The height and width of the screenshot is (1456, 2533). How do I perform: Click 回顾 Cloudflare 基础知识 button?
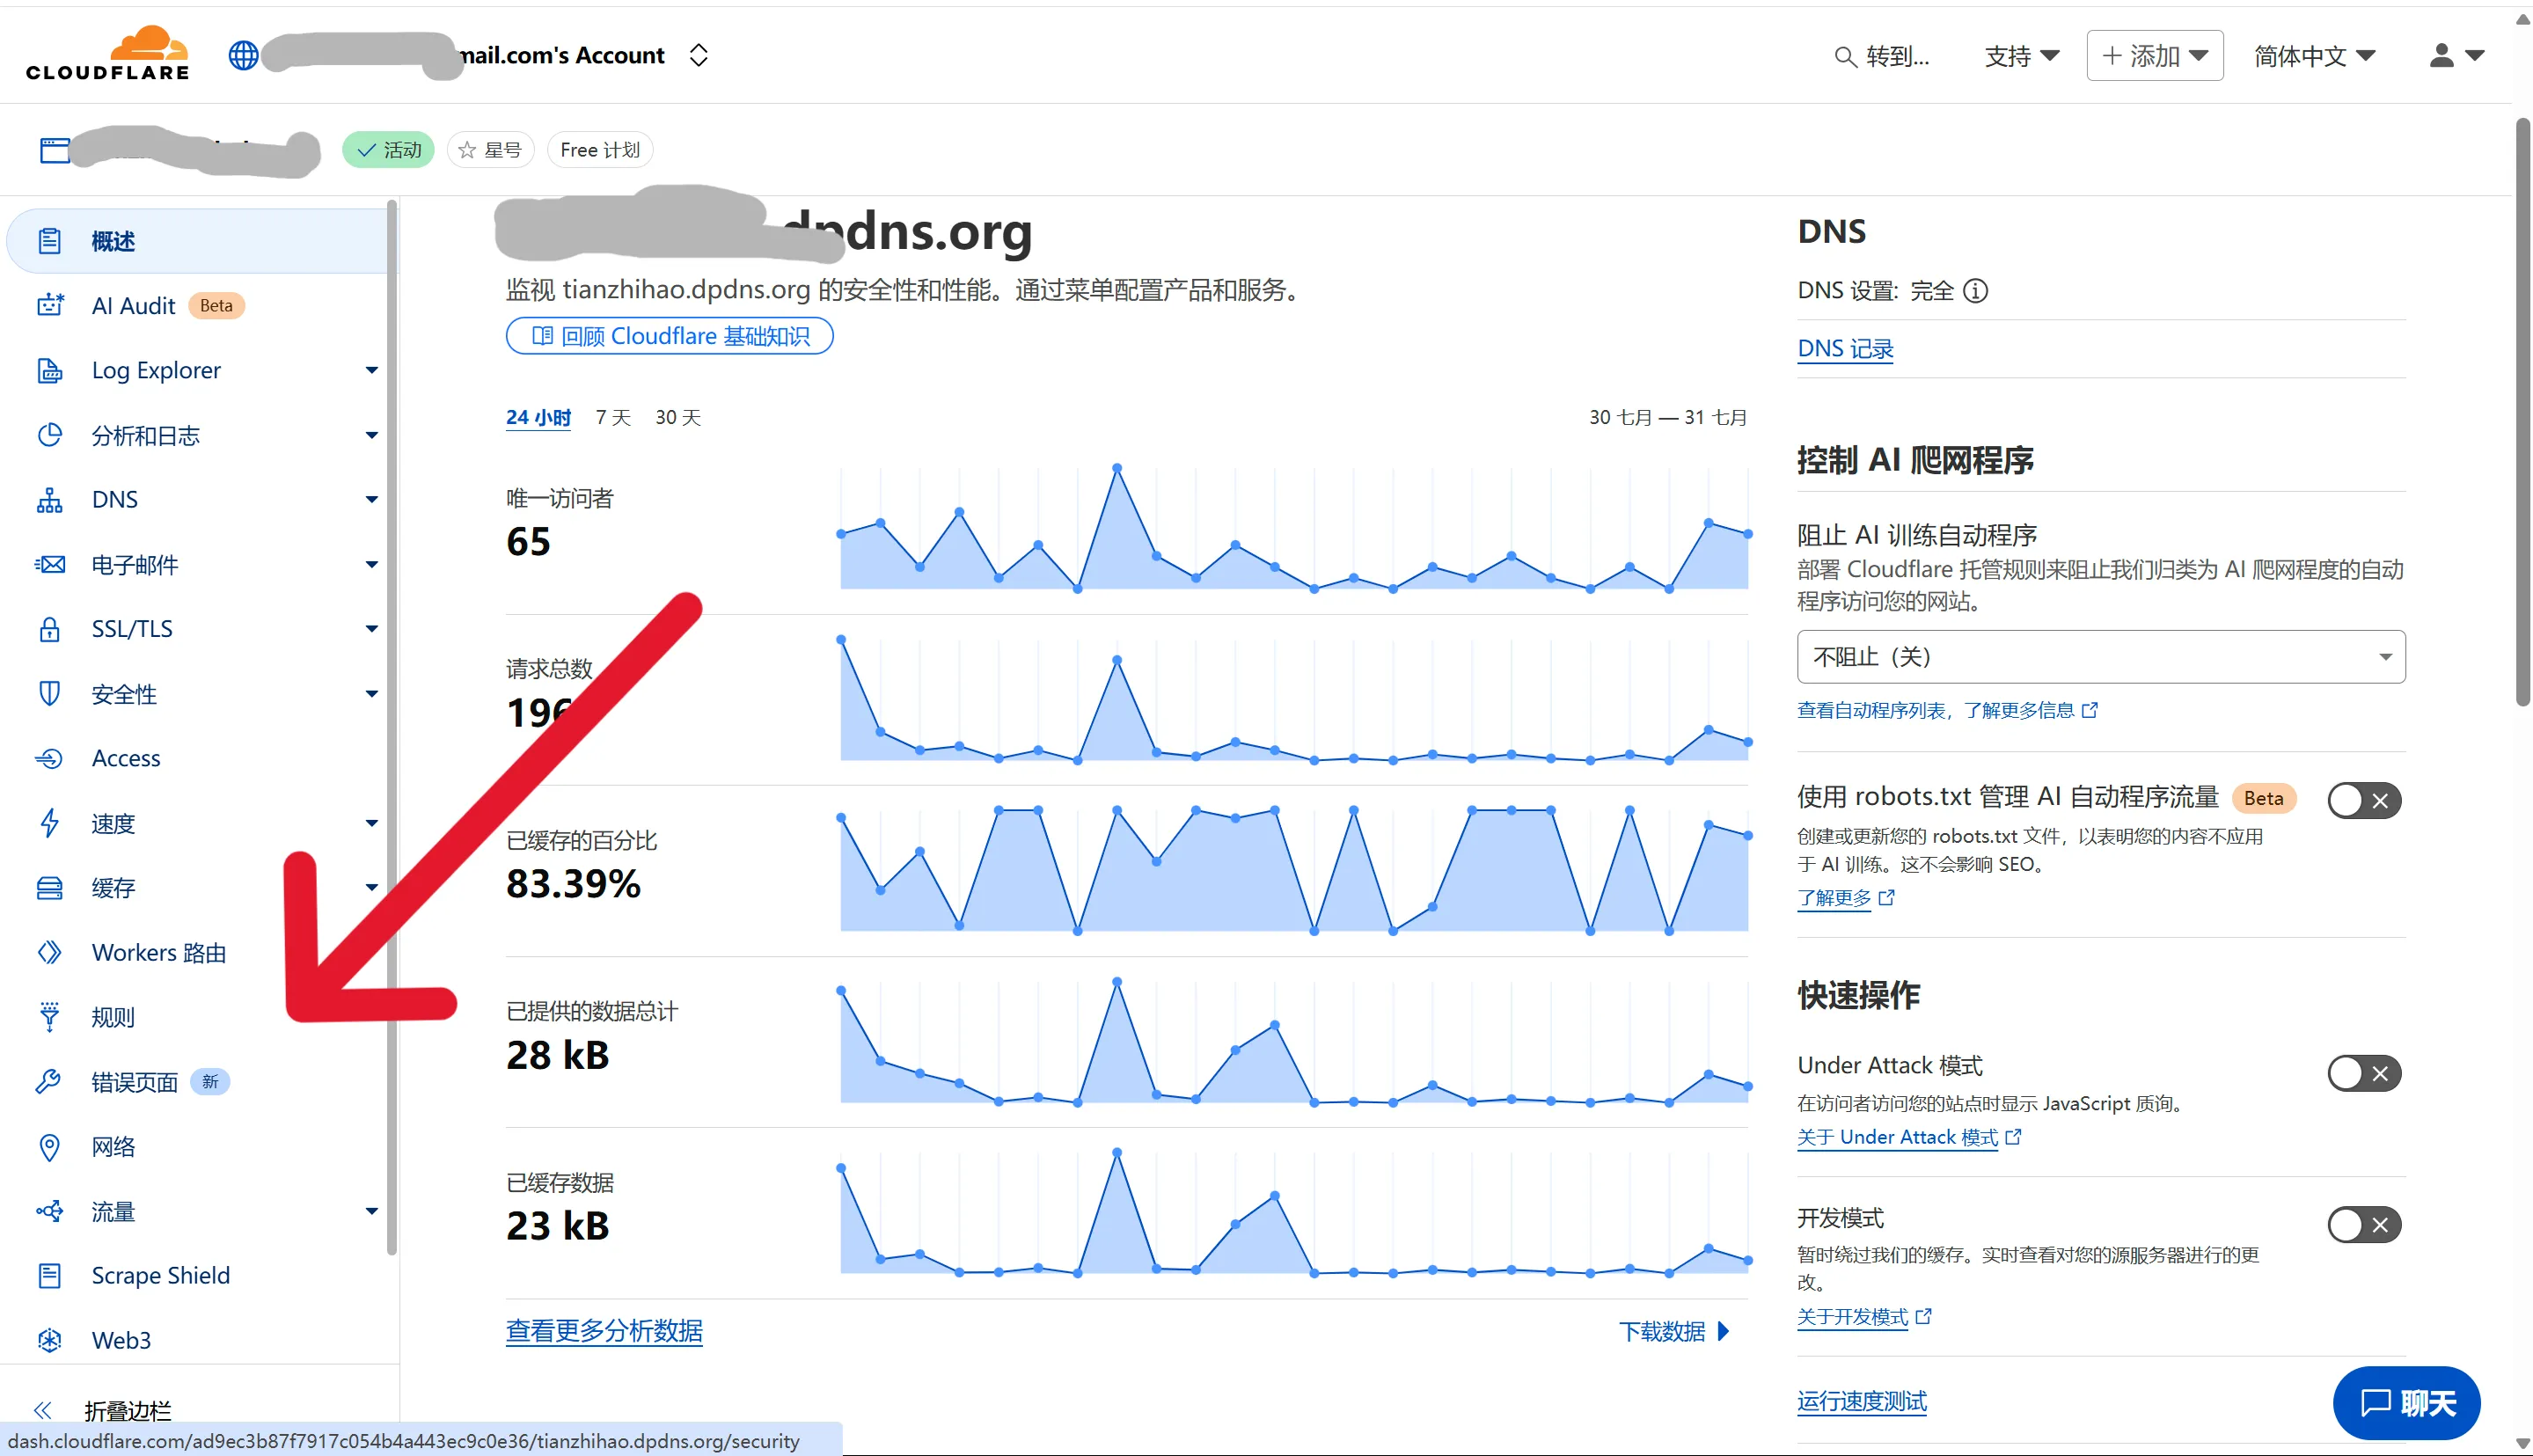(x=669, y=336)
